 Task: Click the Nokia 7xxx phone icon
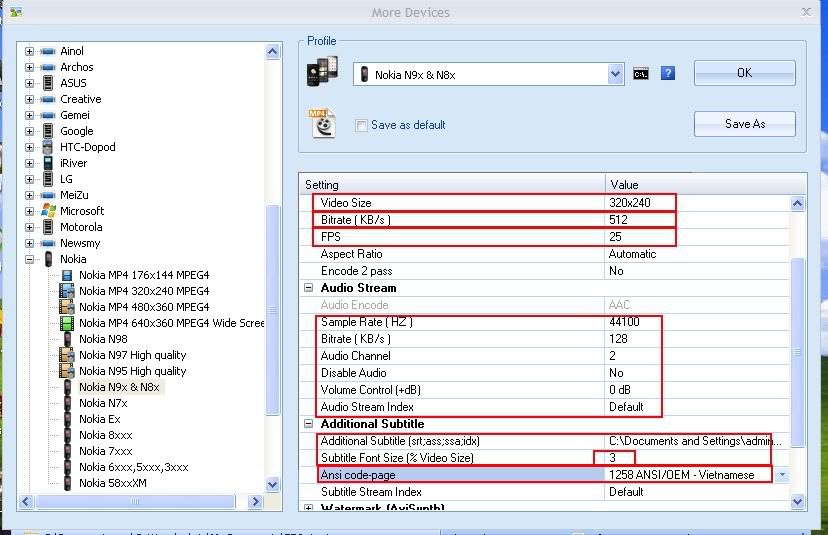(68, 451)
